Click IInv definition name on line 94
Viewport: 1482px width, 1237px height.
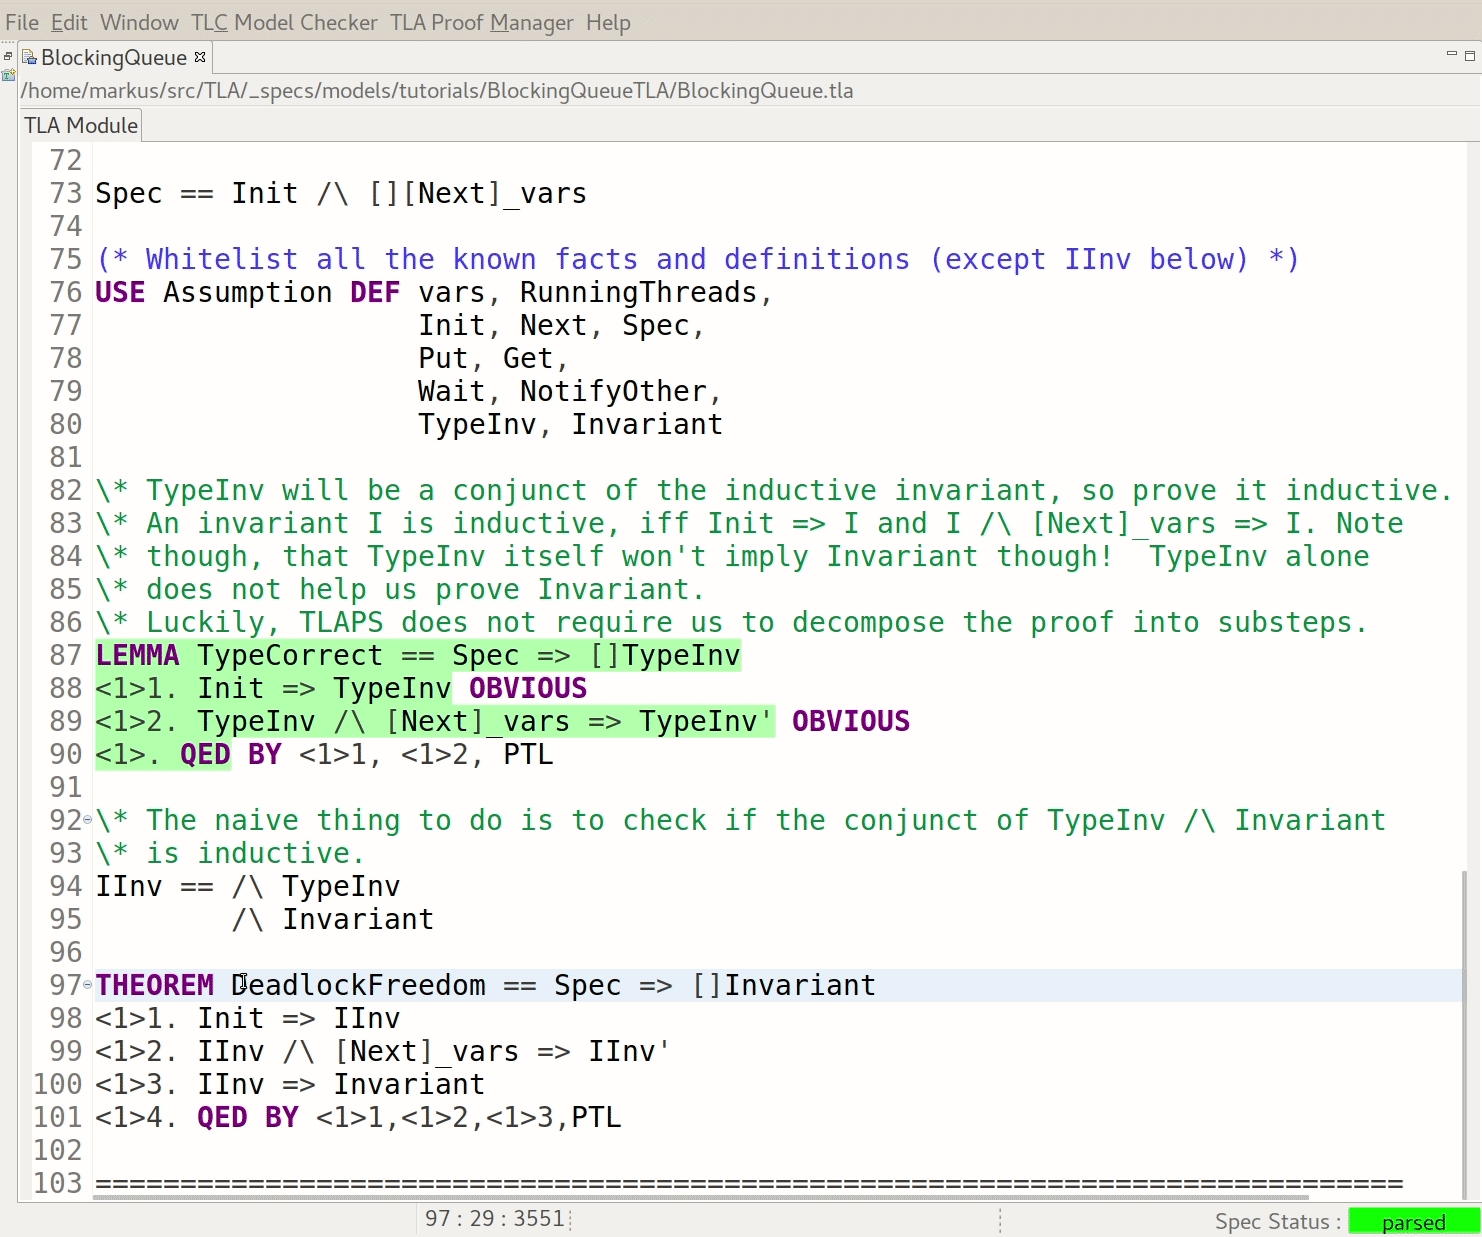pyautogui.click(x=129, y=887)
